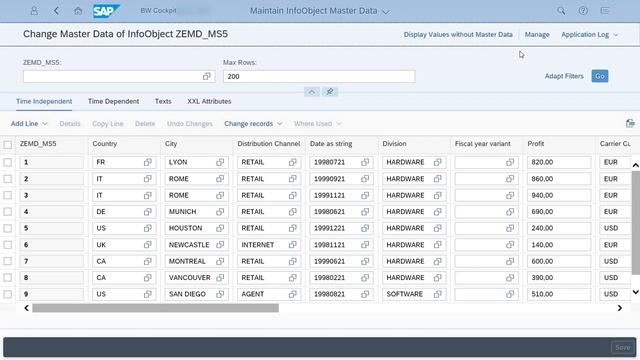Click the SAP logo
640x360 pixels.
click(x=106, y=11)
